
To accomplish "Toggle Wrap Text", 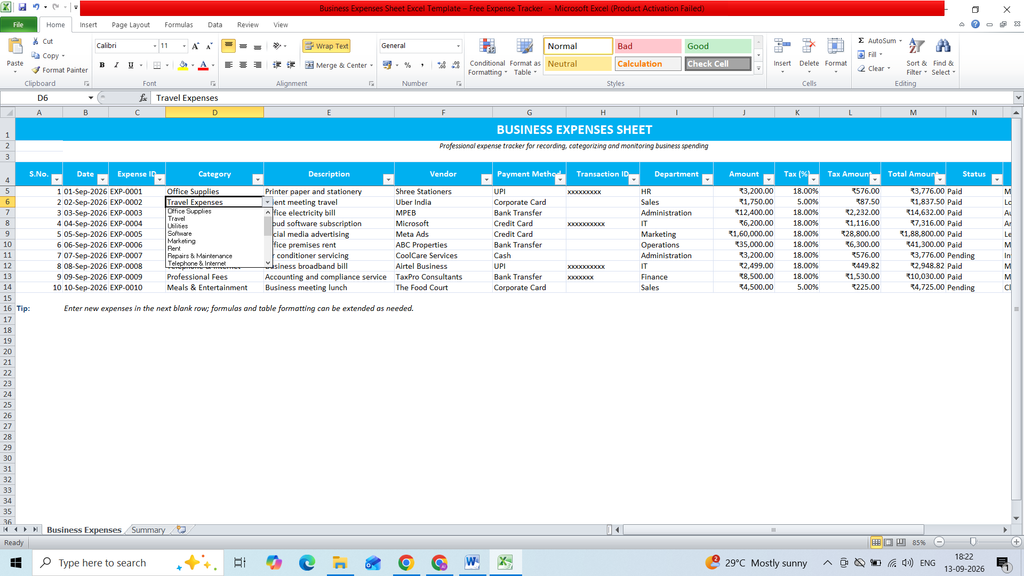I will (x=327, y=46).
